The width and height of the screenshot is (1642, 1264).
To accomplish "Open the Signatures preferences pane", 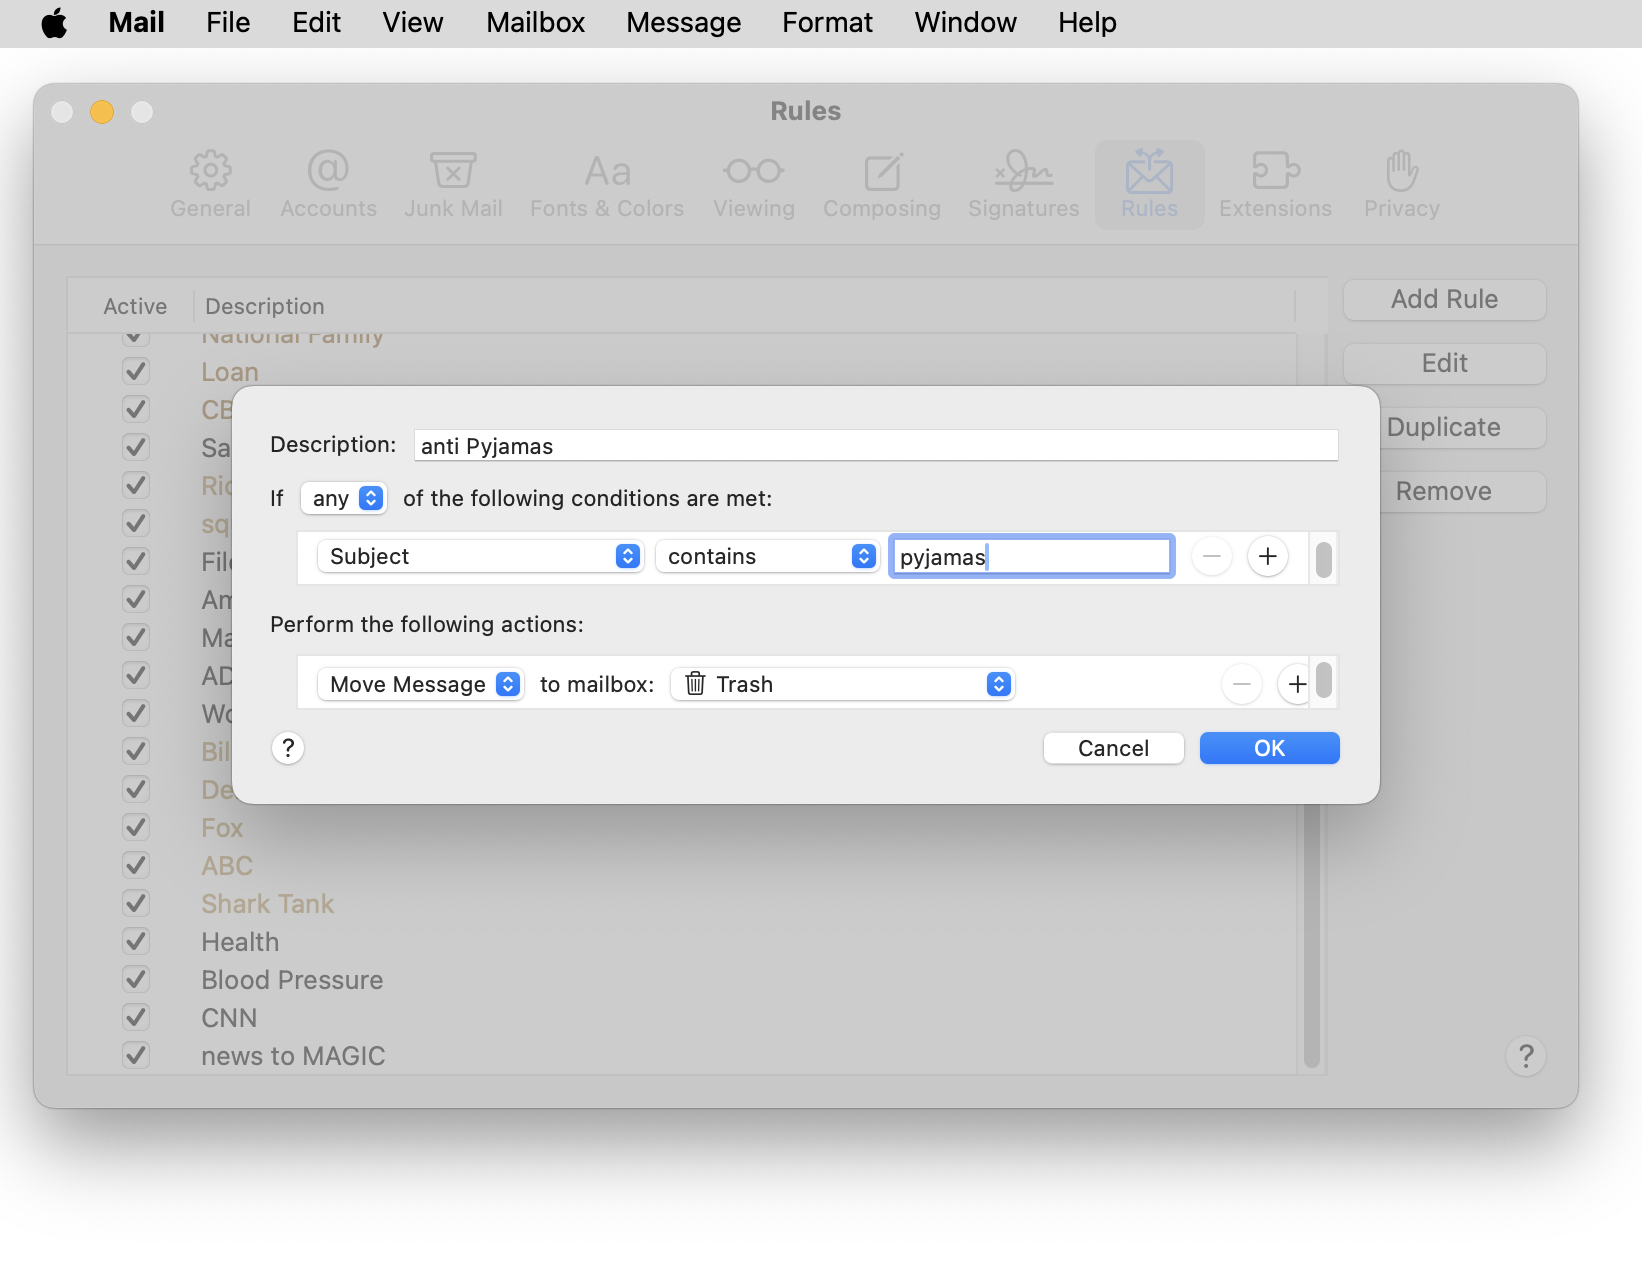I will pyautogui.click(x=1024, y=185).
